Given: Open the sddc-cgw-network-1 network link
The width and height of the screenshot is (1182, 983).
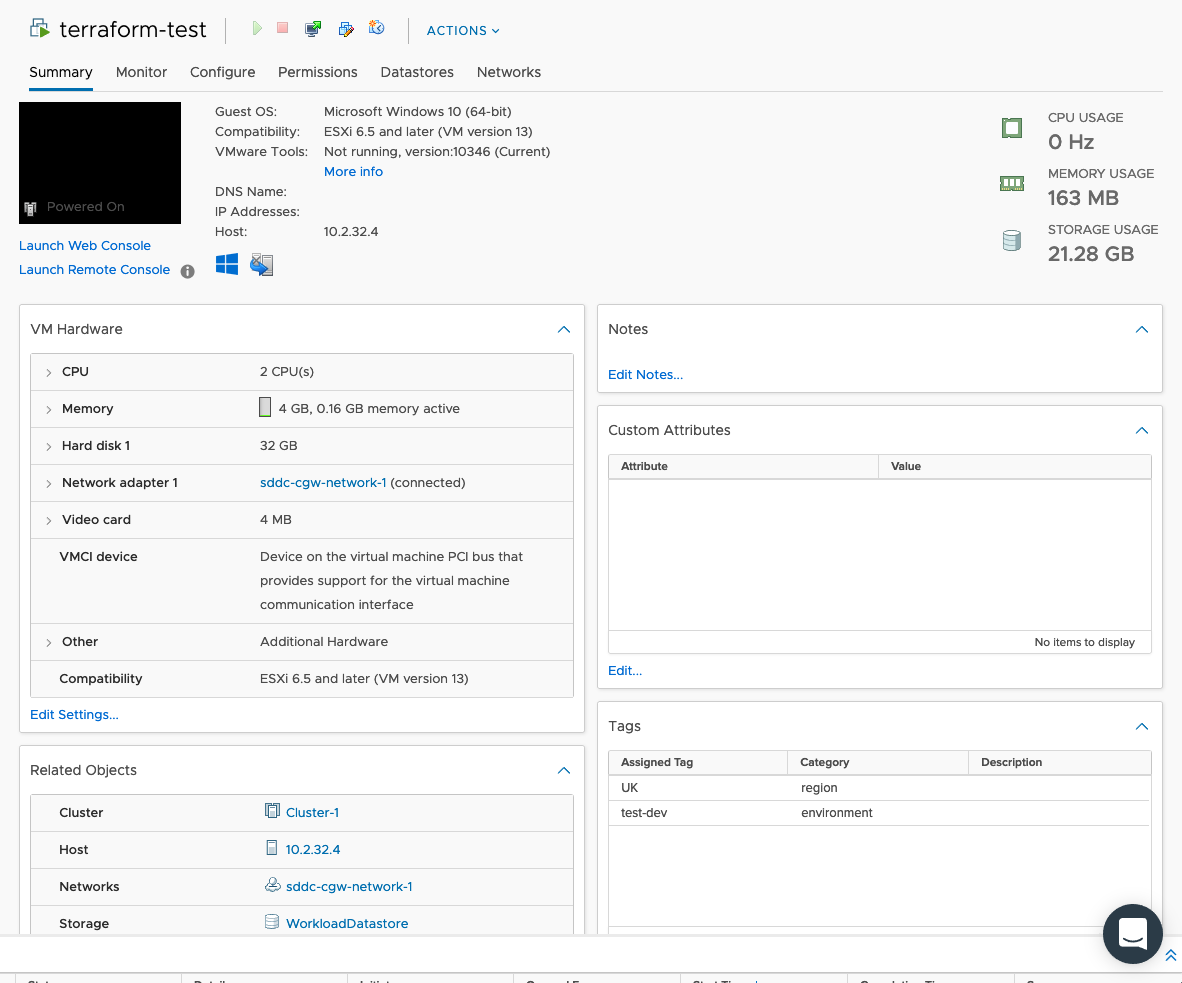Looking at the screenshot, I should 323,482.
